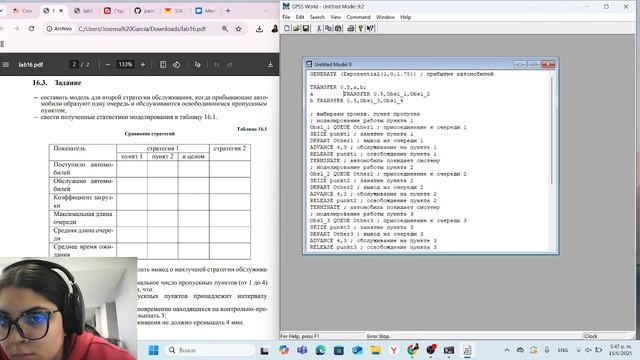Image resolution: width=640 pixels, height=360 pixels.
Task: Zoom out the PDF with minus button
Action: click(108, 64)
